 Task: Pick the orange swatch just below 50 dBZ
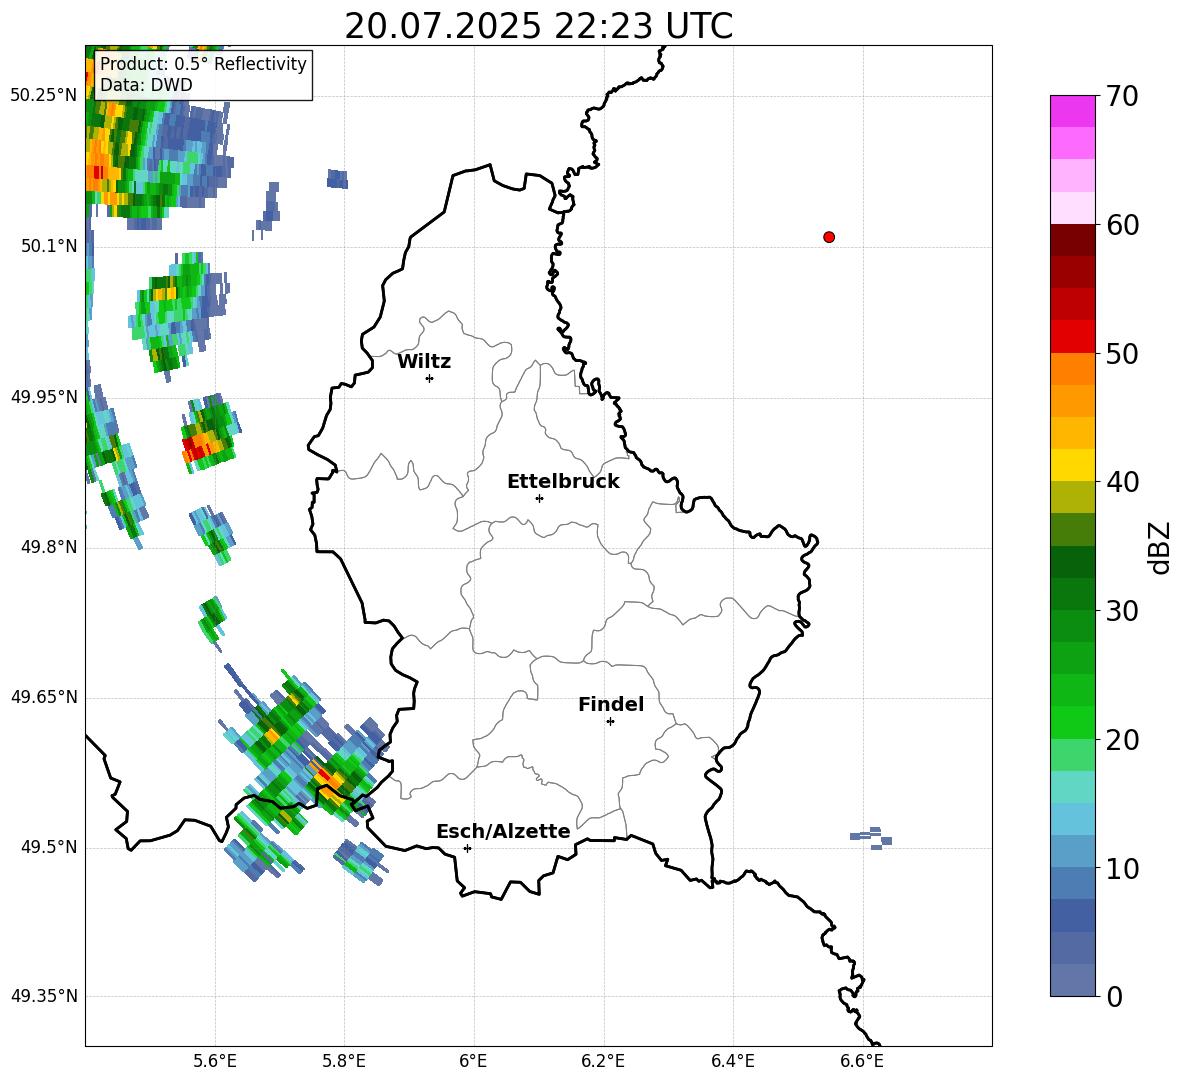pos(1072,368)
